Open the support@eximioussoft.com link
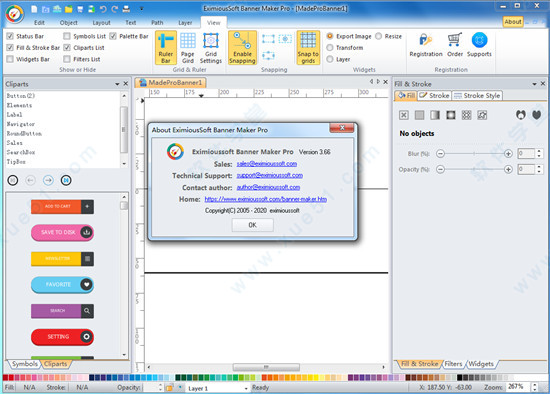This screenshot has height=394, width=550. pos(270,175)
